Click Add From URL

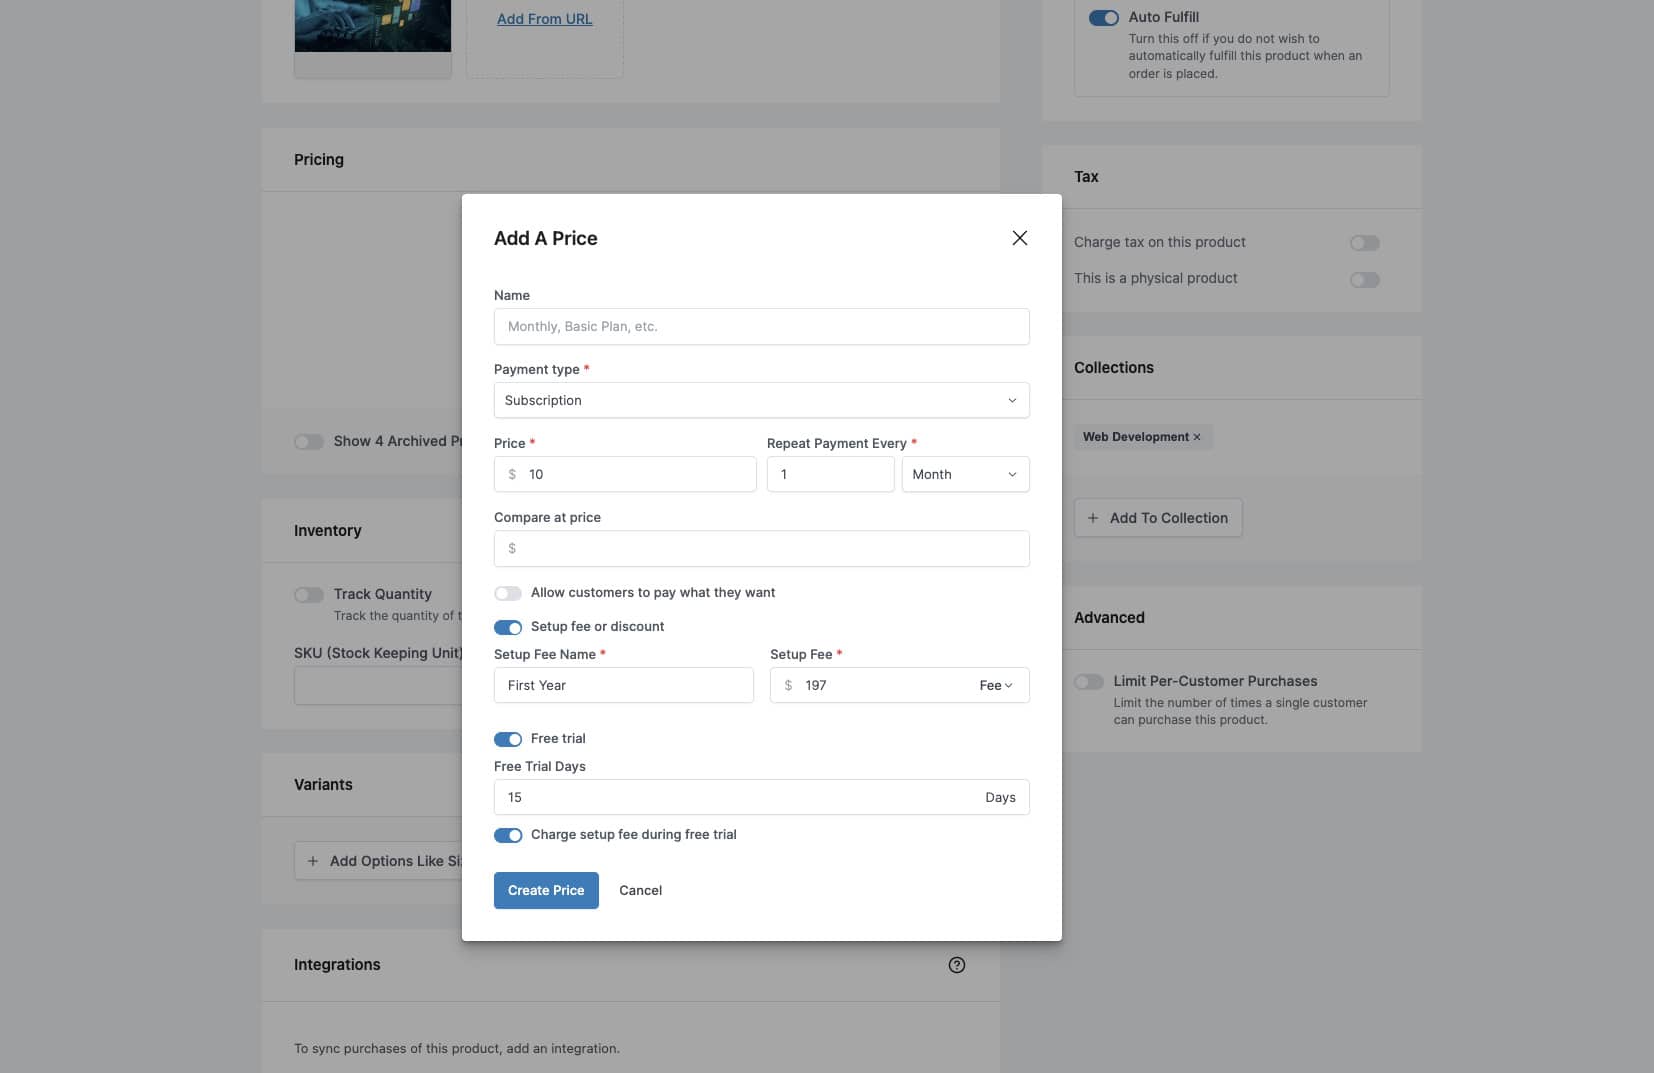[x=544, y=19]
